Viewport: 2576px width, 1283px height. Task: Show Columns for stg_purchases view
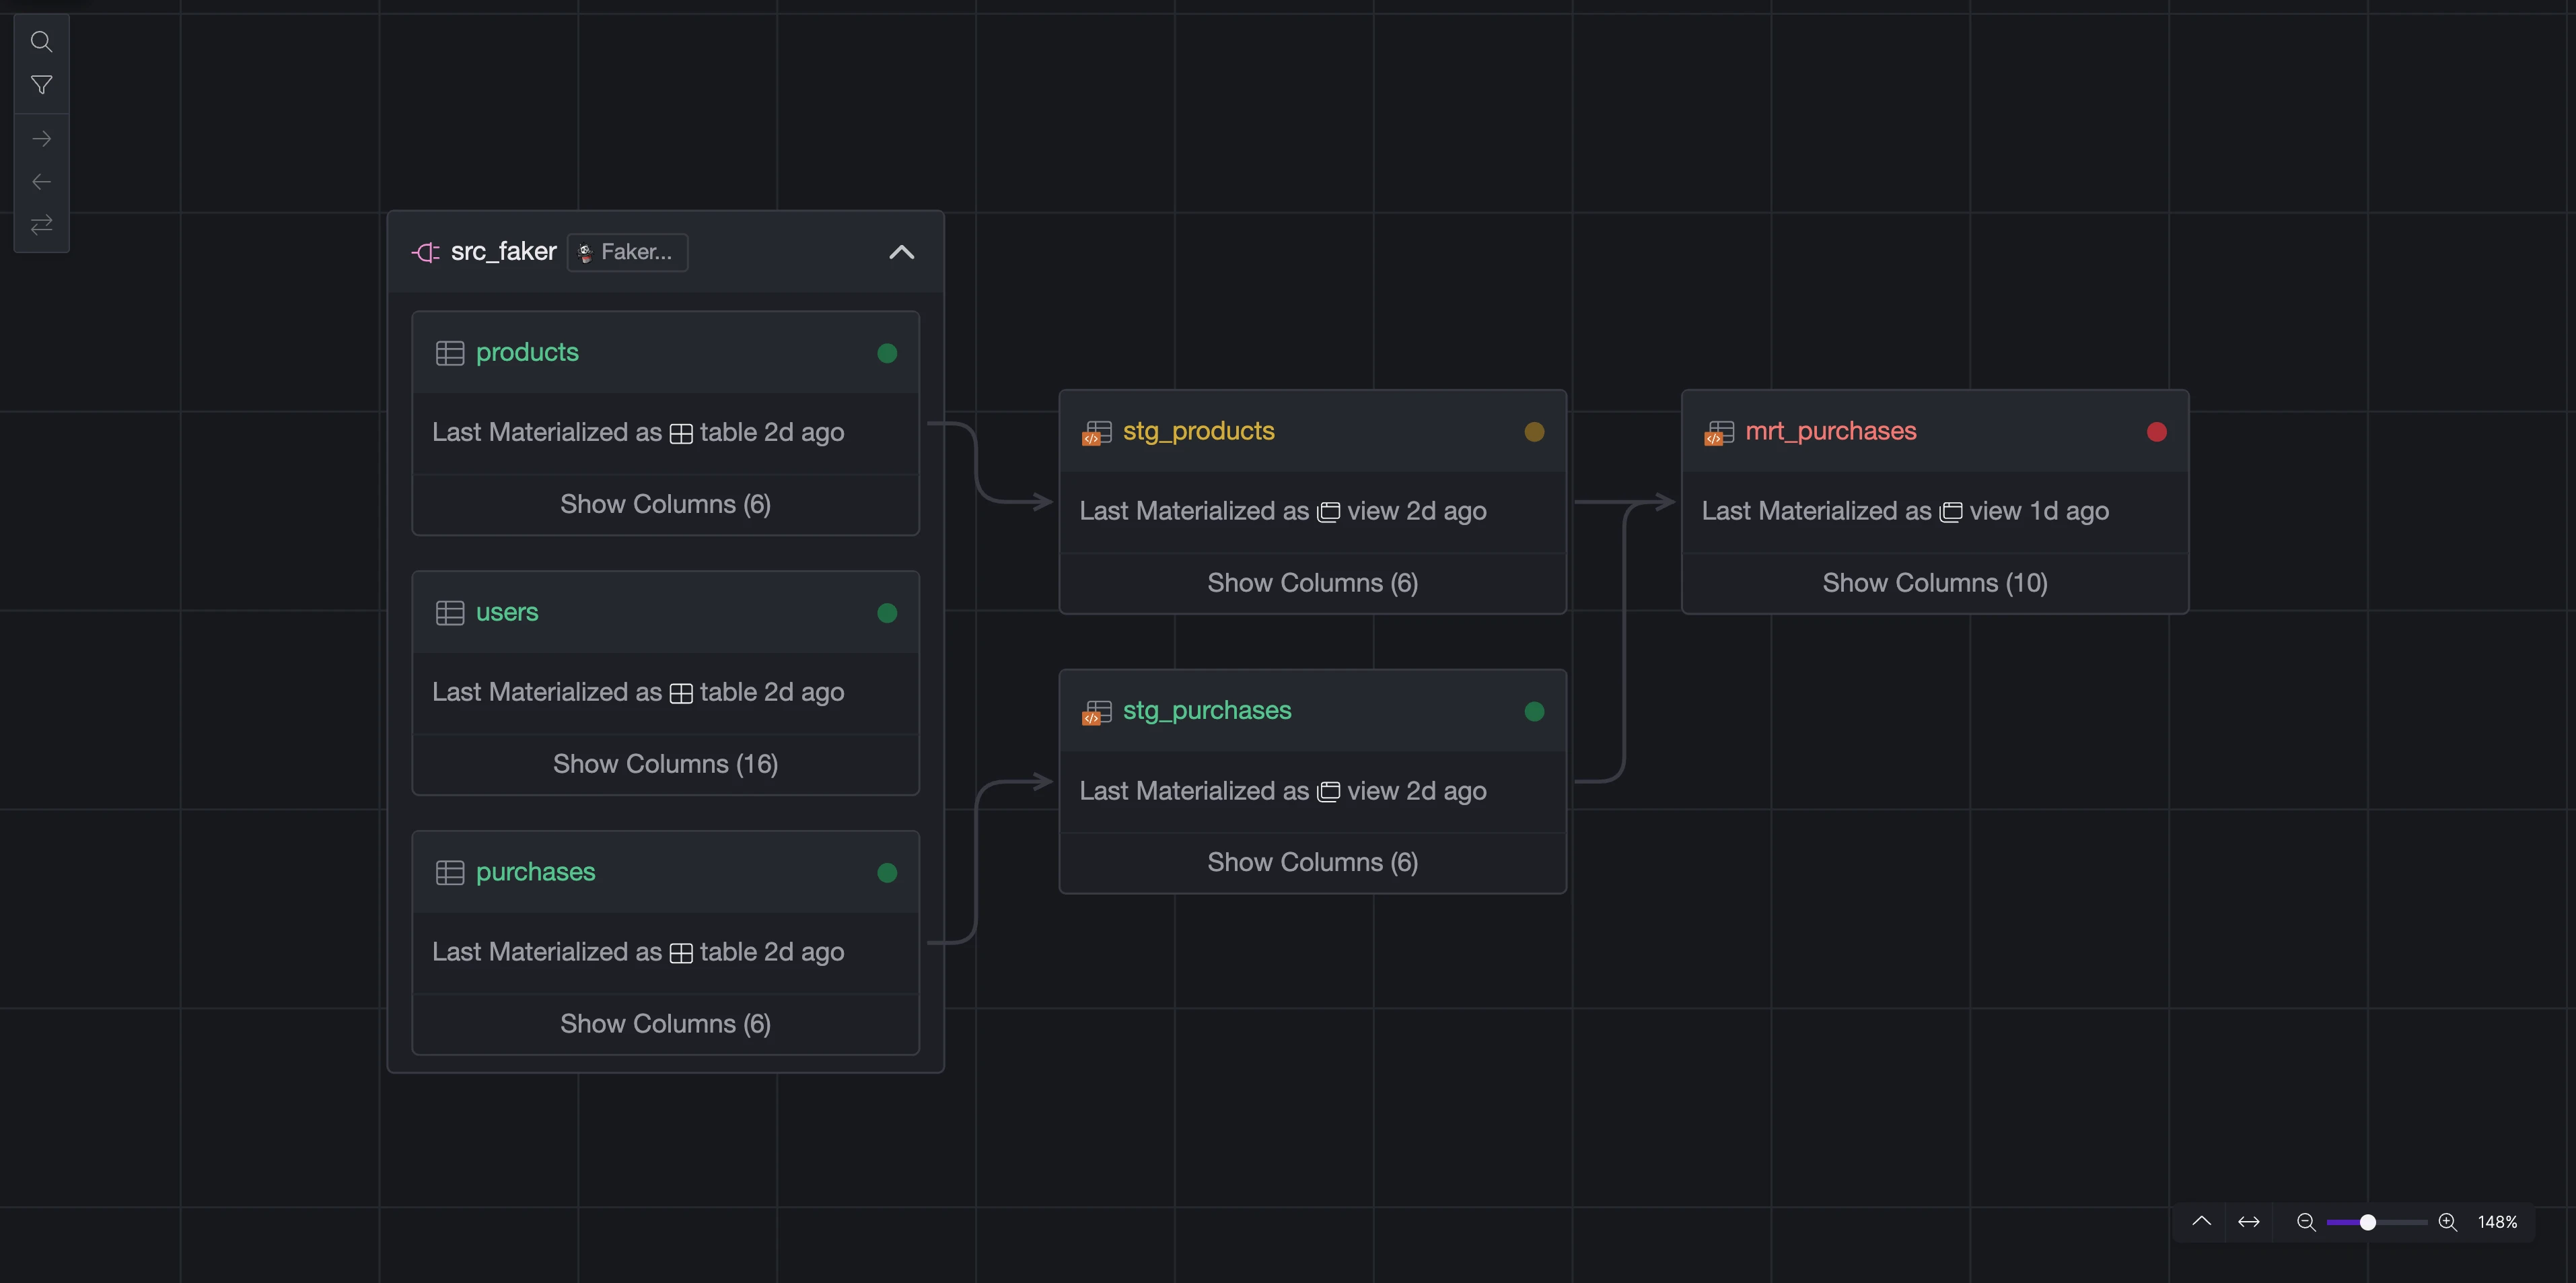click(x=1313, y=862)
